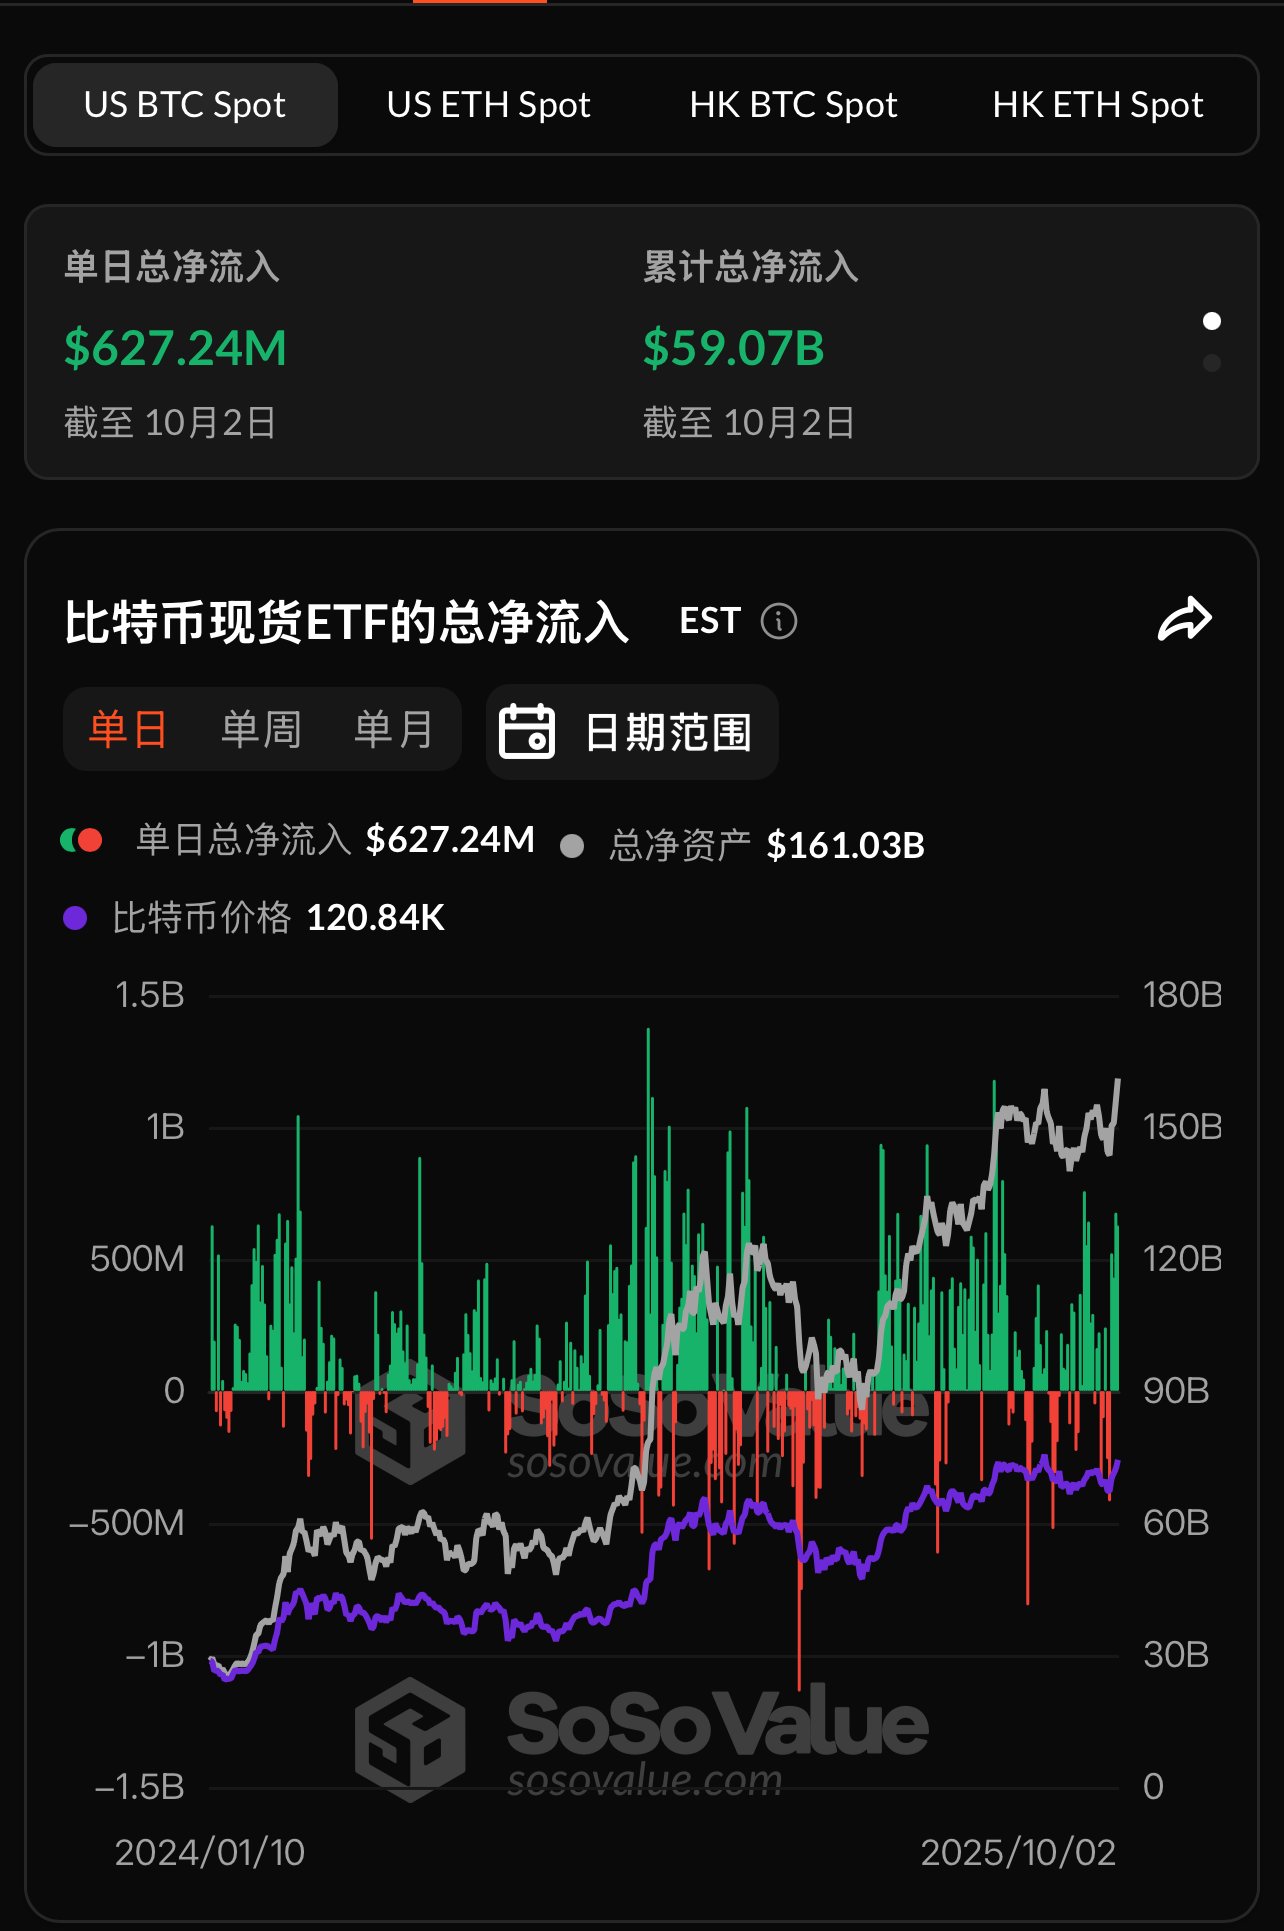Select the 单月 monthly interval
This screenshot has width=1284, height=1931.
[x=394, y=730]
